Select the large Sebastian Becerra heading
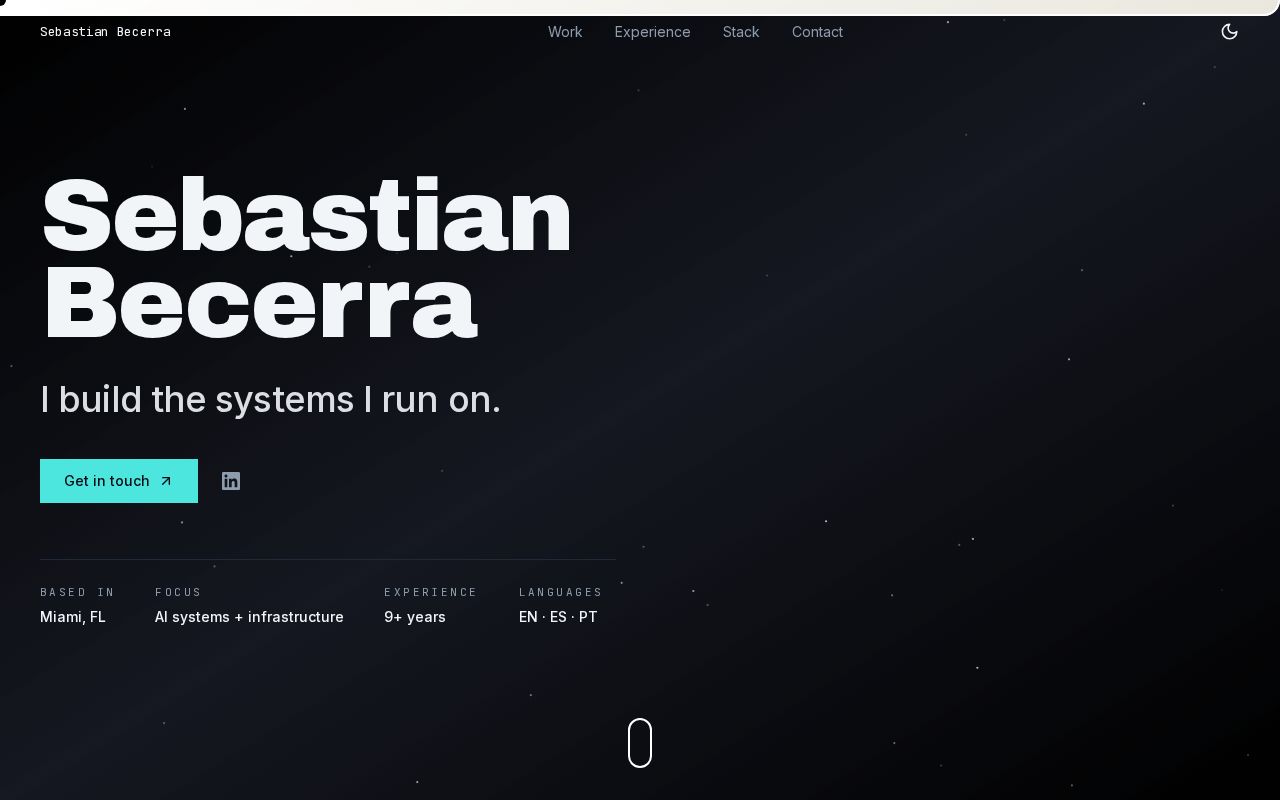The height and width of the screenshot is (800, 1280). pyautogui.click(x=306, y=259)
